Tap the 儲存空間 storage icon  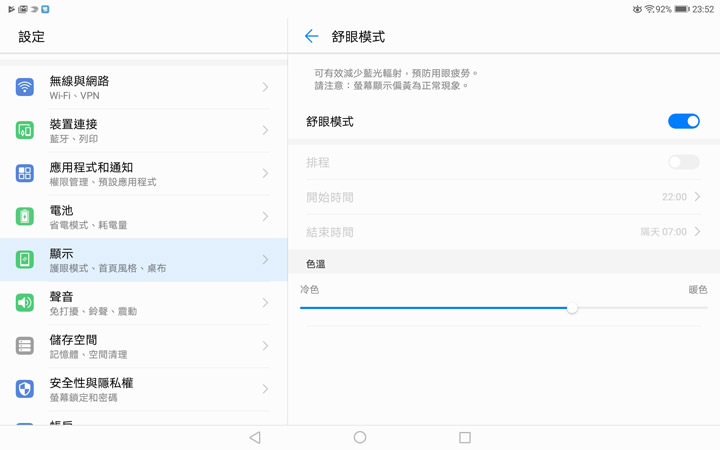[25, 346]
